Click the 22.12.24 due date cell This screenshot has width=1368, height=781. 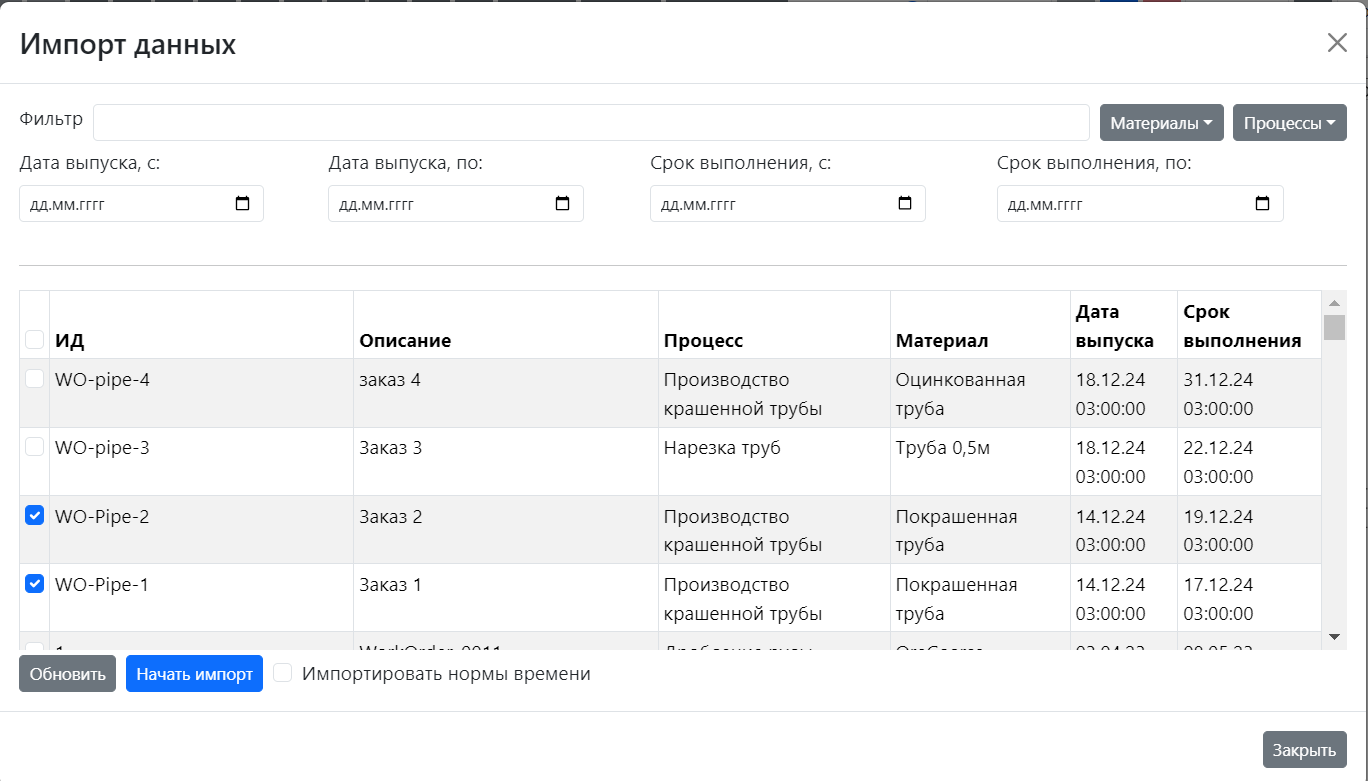click(x=1250, y=462)
